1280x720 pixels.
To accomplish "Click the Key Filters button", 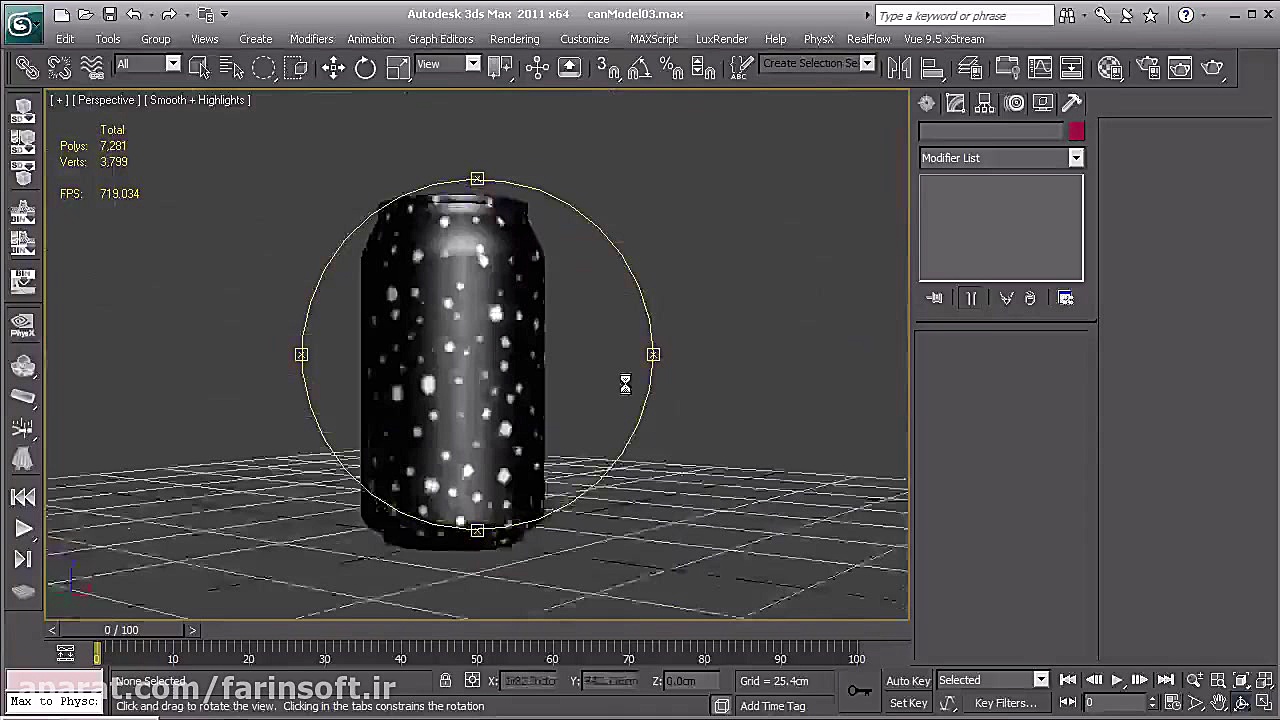I will tap(1005, 703).
